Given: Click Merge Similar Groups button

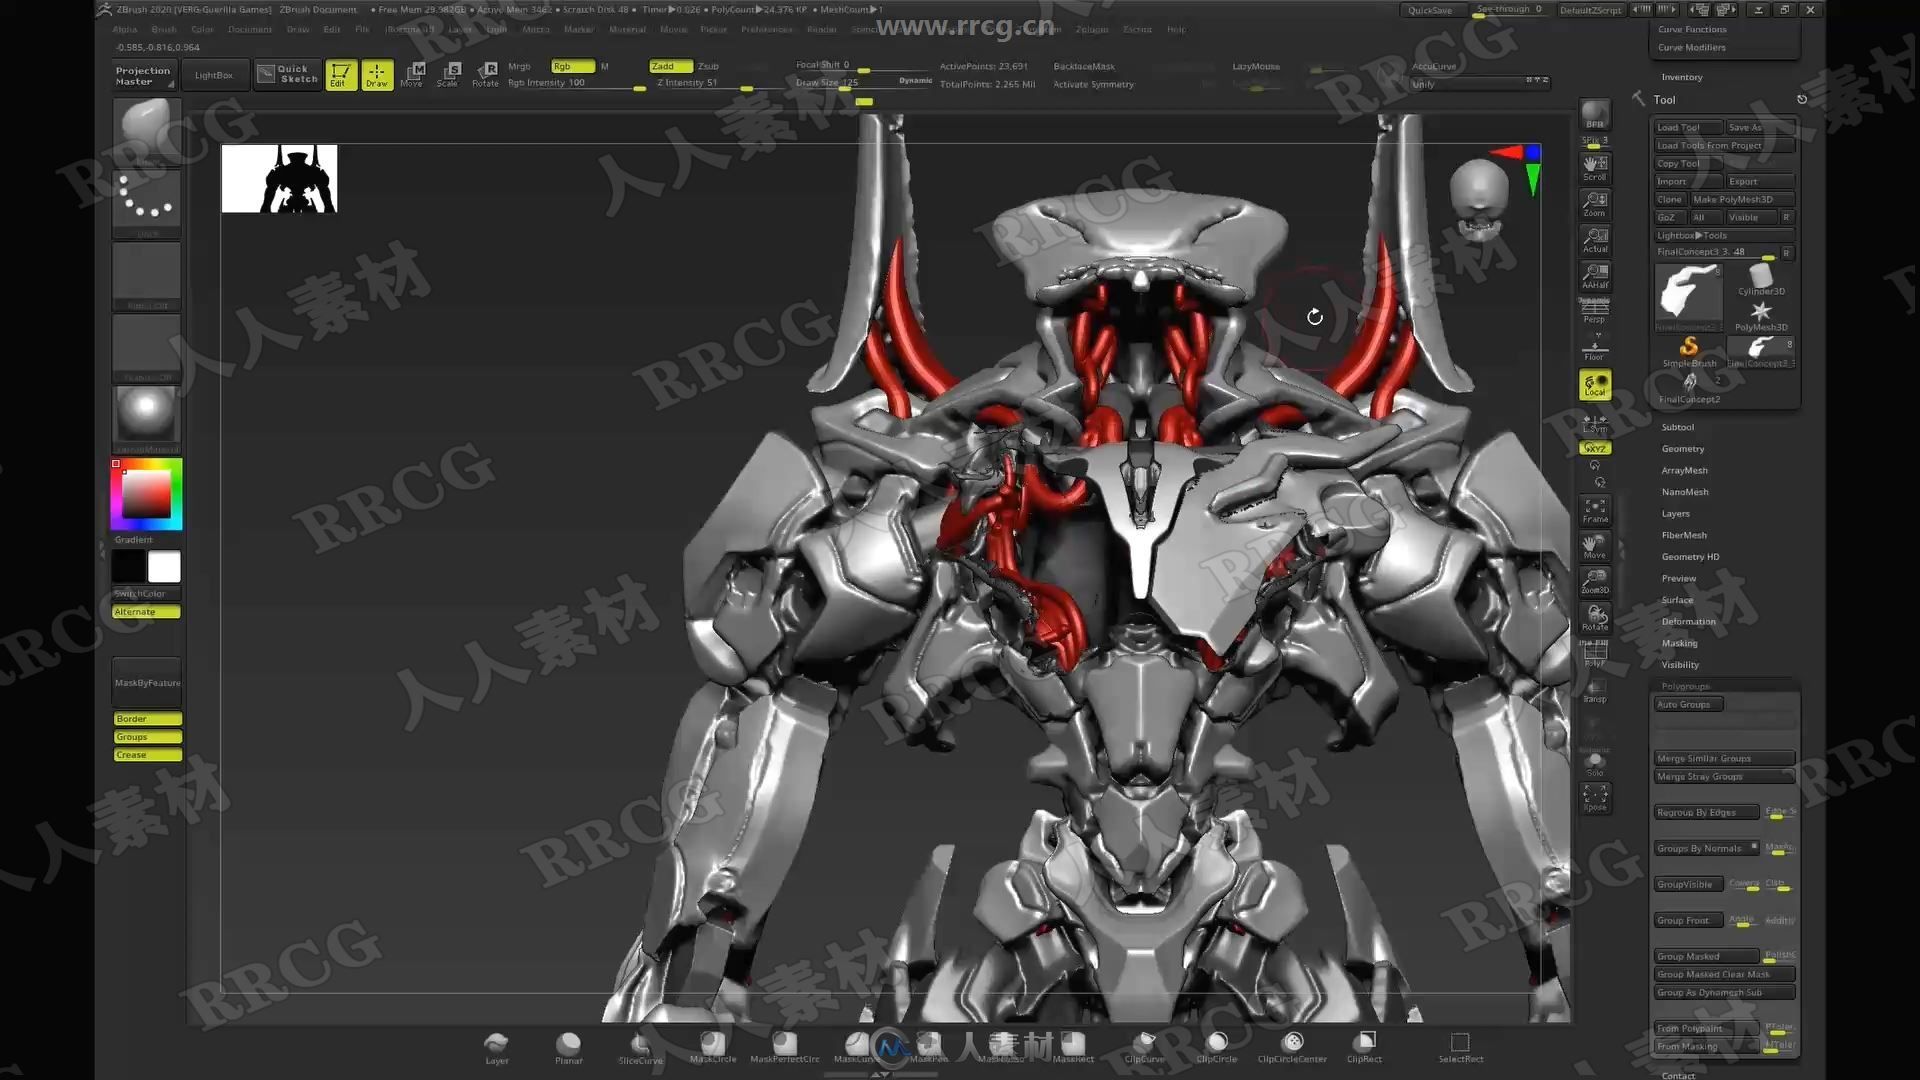Looking at the screenshot, I should [x=1724, y=758].
